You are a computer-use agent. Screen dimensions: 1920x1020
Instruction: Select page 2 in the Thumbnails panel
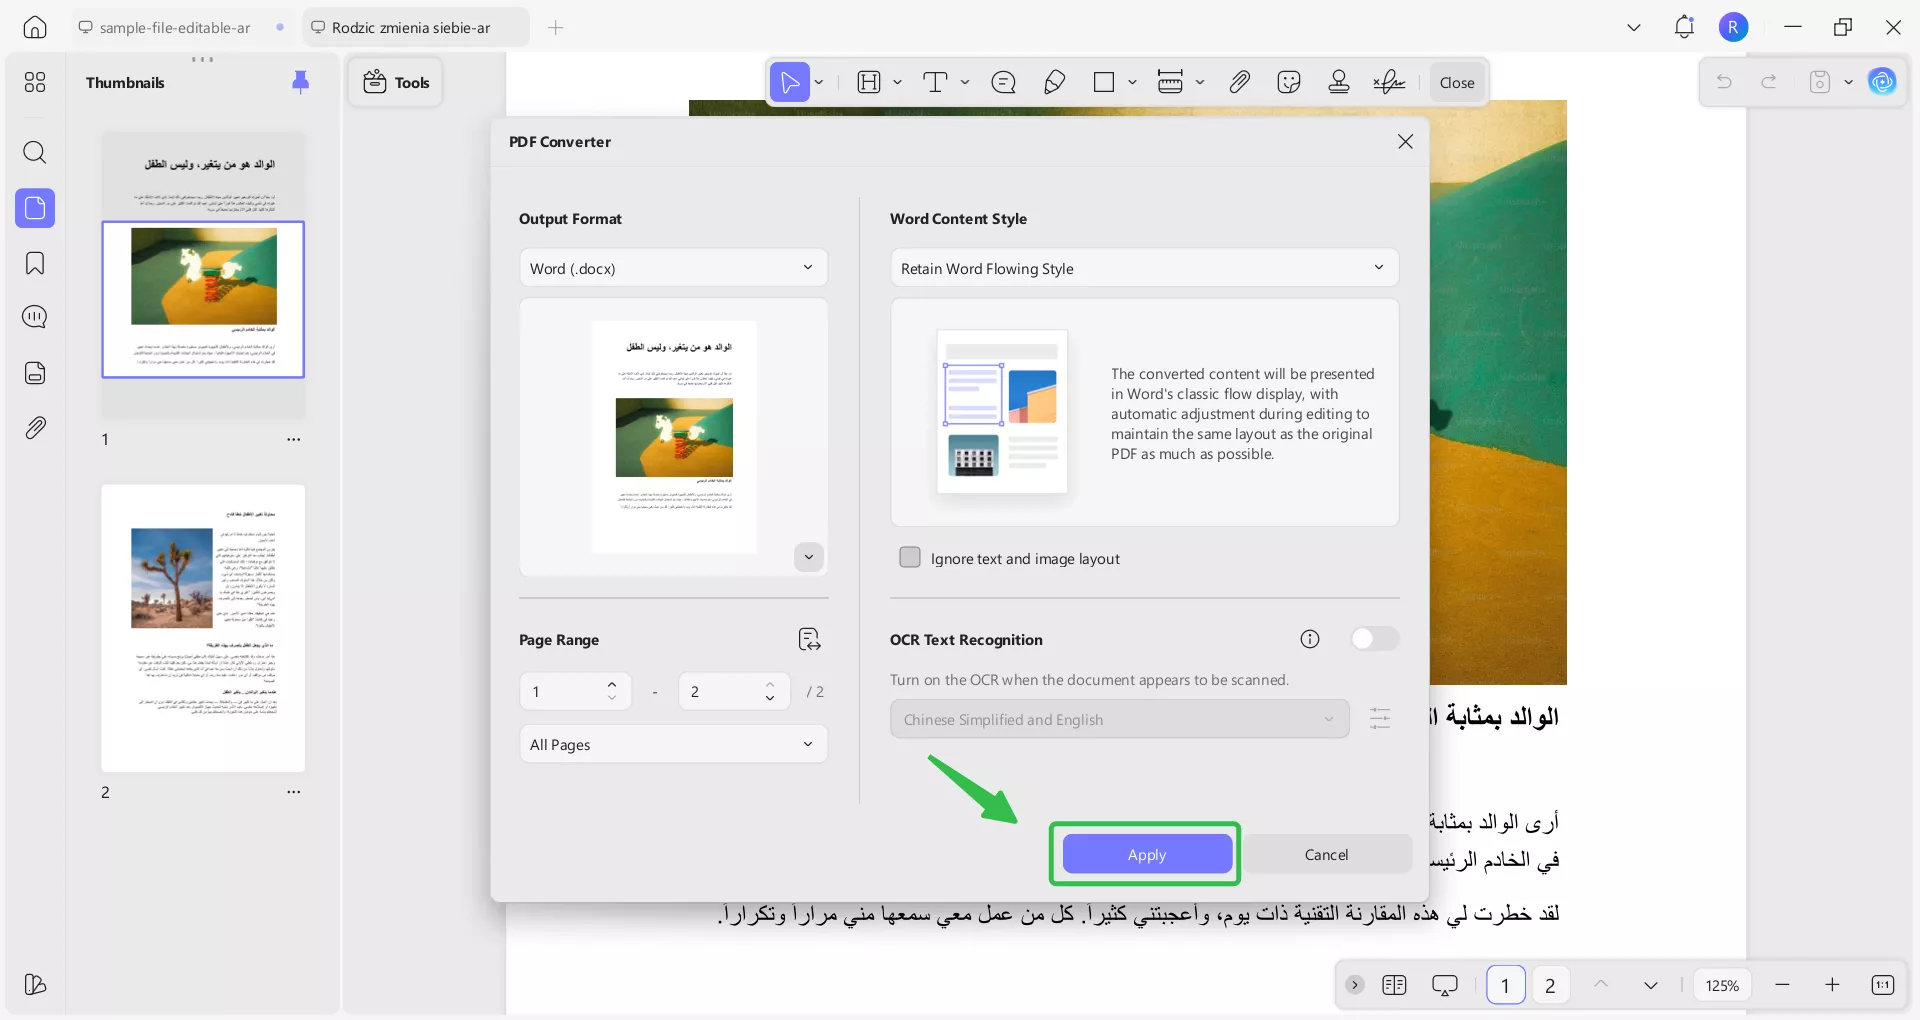coord(203,629)
